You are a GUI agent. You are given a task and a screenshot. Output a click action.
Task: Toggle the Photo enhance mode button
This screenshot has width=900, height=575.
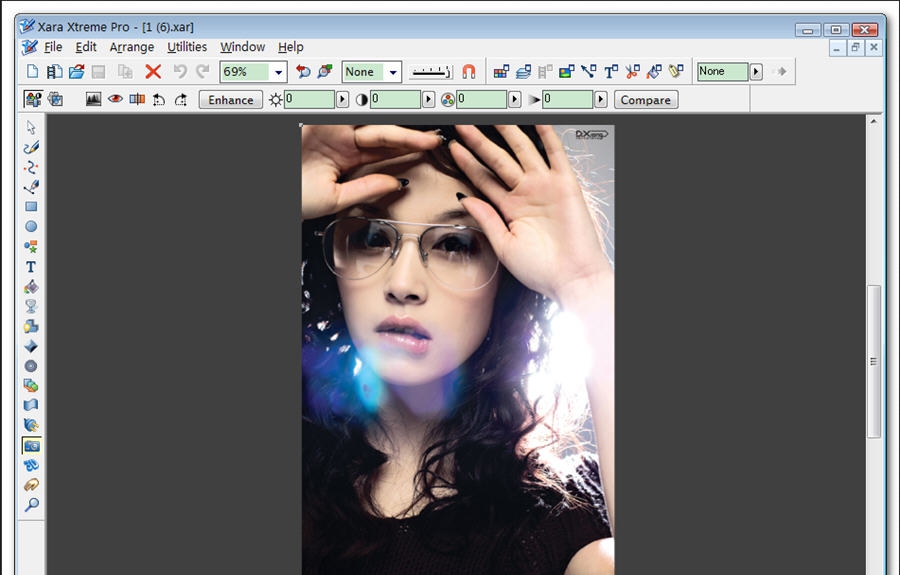click(x=33, y=99)
